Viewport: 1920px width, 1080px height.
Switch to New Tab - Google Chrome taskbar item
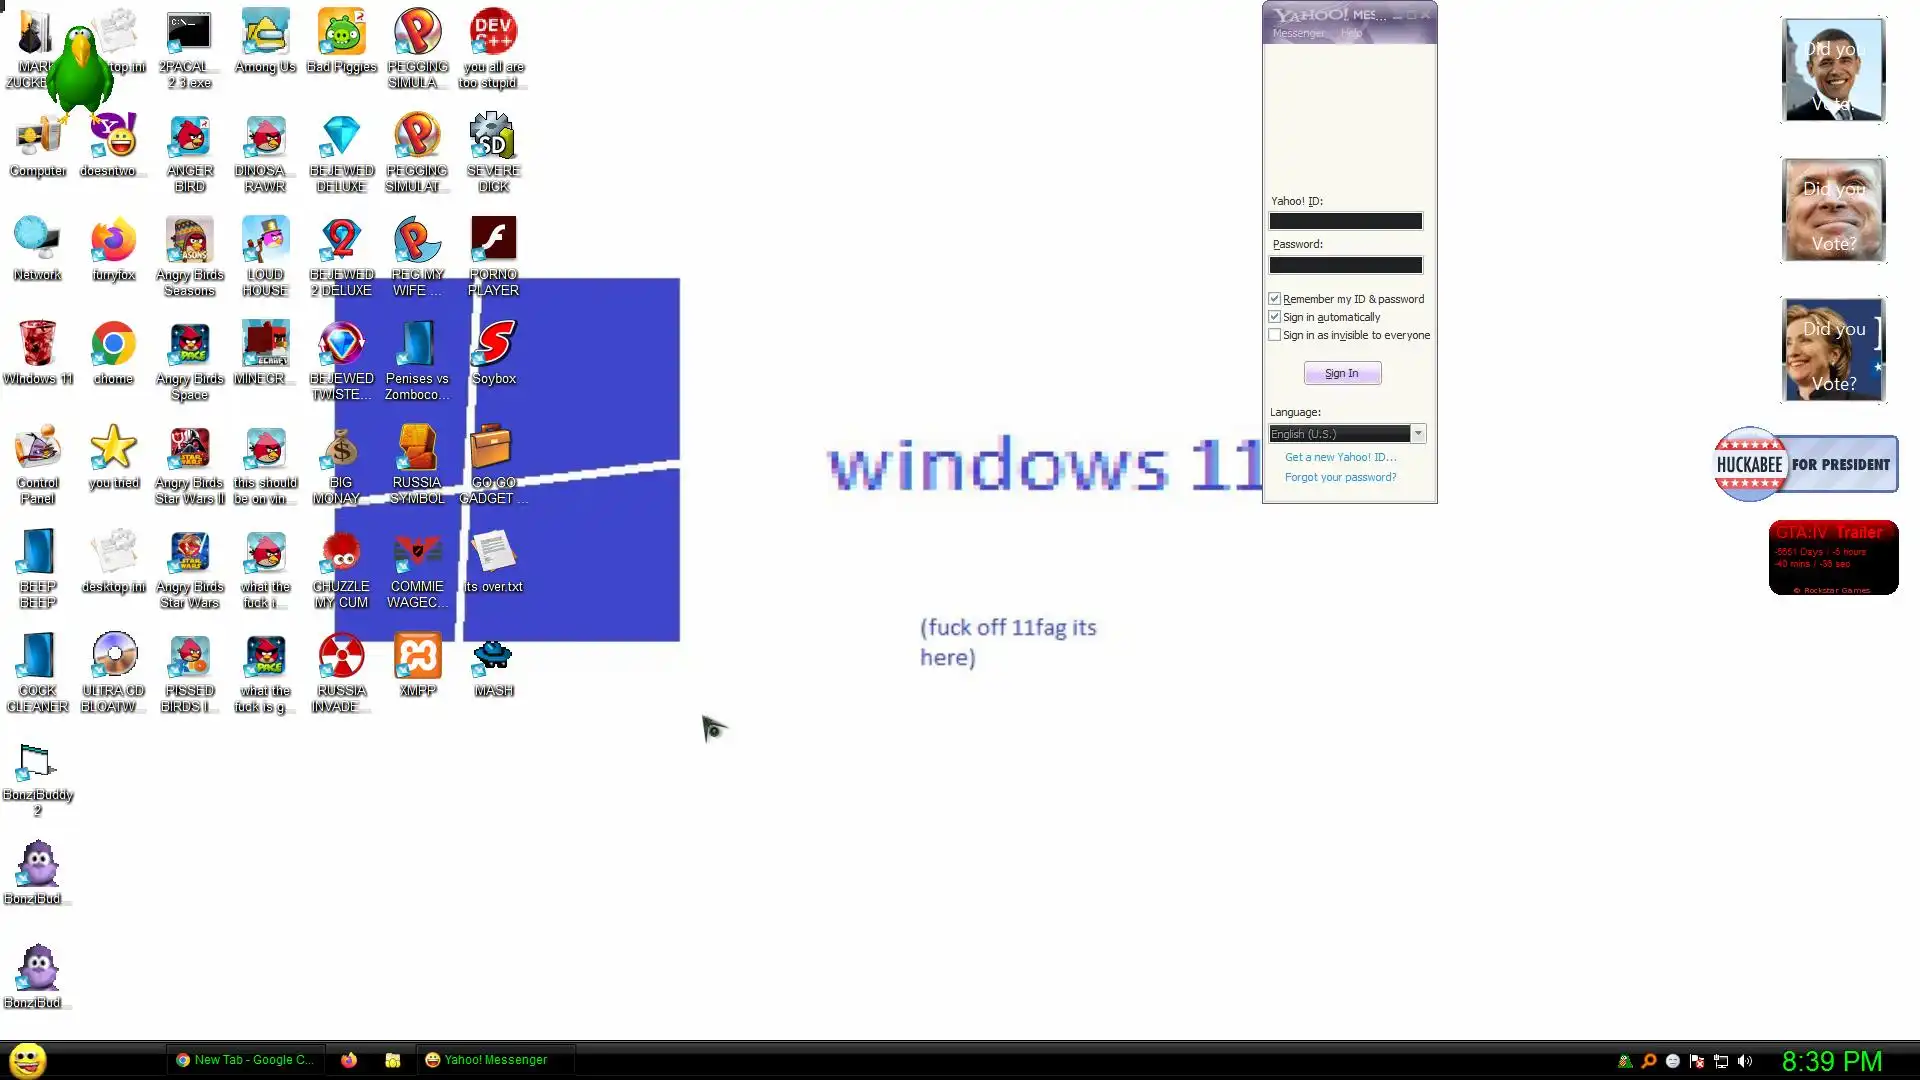pyautogui.click(x=245, y=1060)
